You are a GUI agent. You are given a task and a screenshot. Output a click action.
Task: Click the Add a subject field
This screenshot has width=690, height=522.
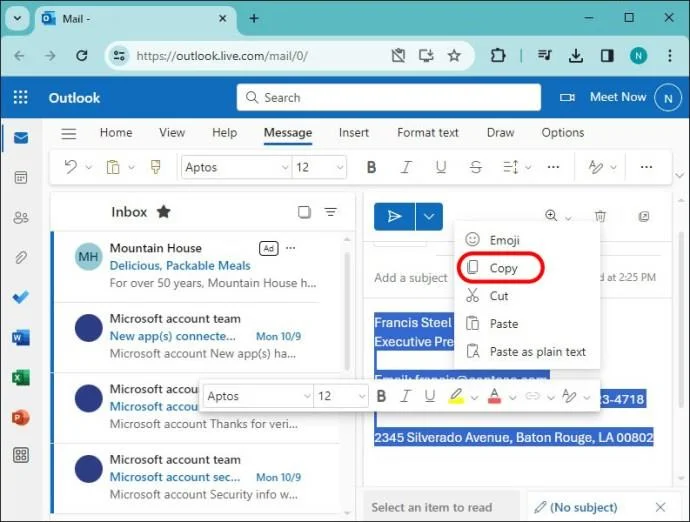pyautogui.click(x=411, y=278)
